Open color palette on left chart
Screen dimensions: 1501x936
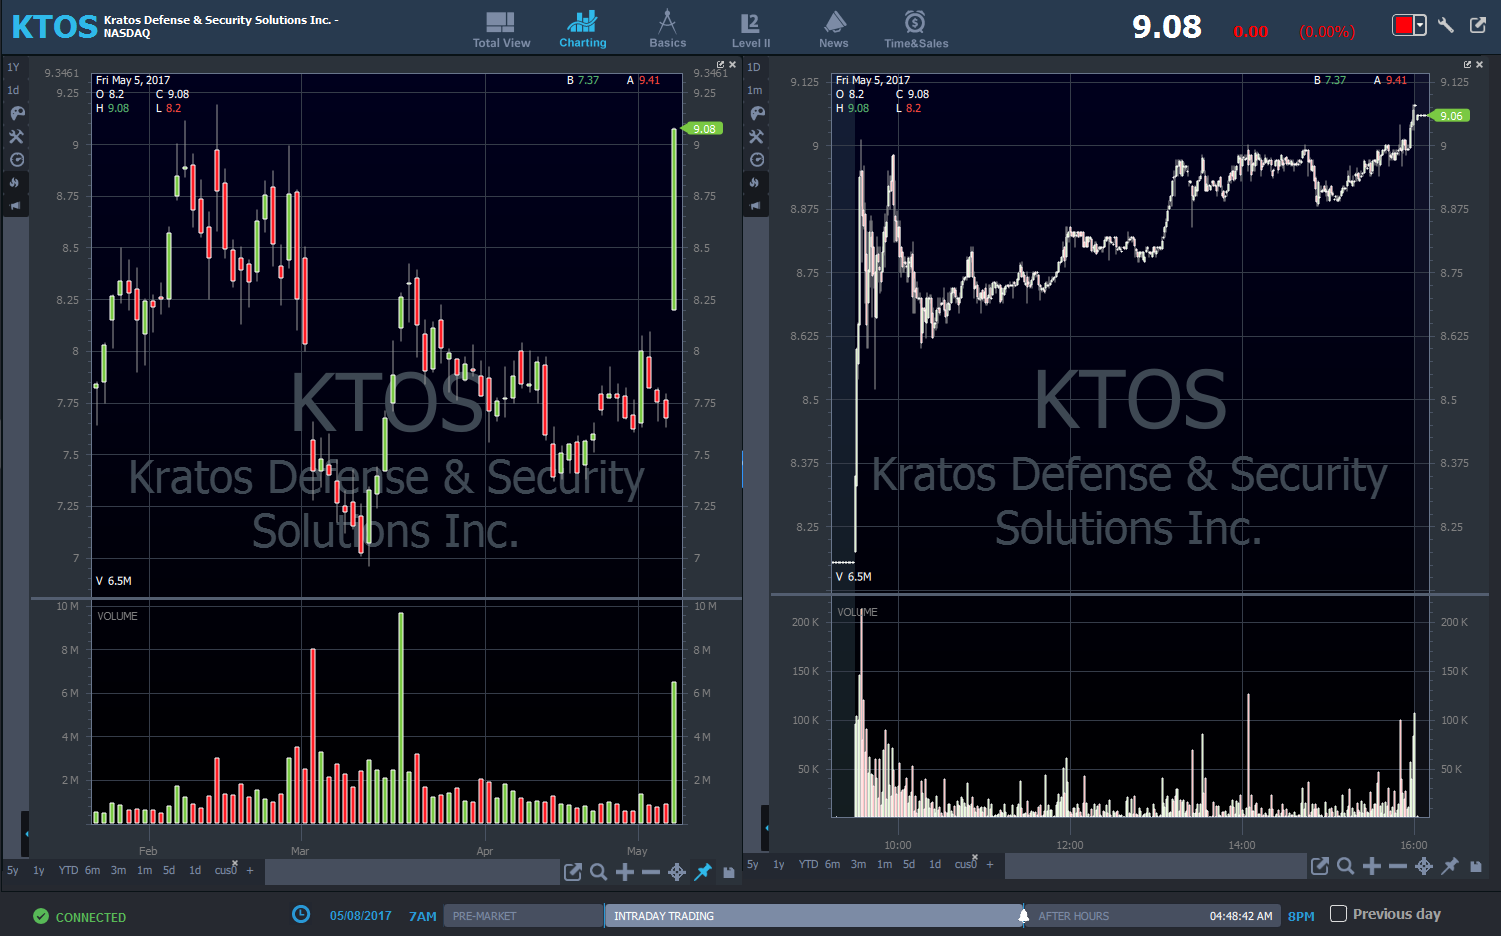click(x=17, y=113)
